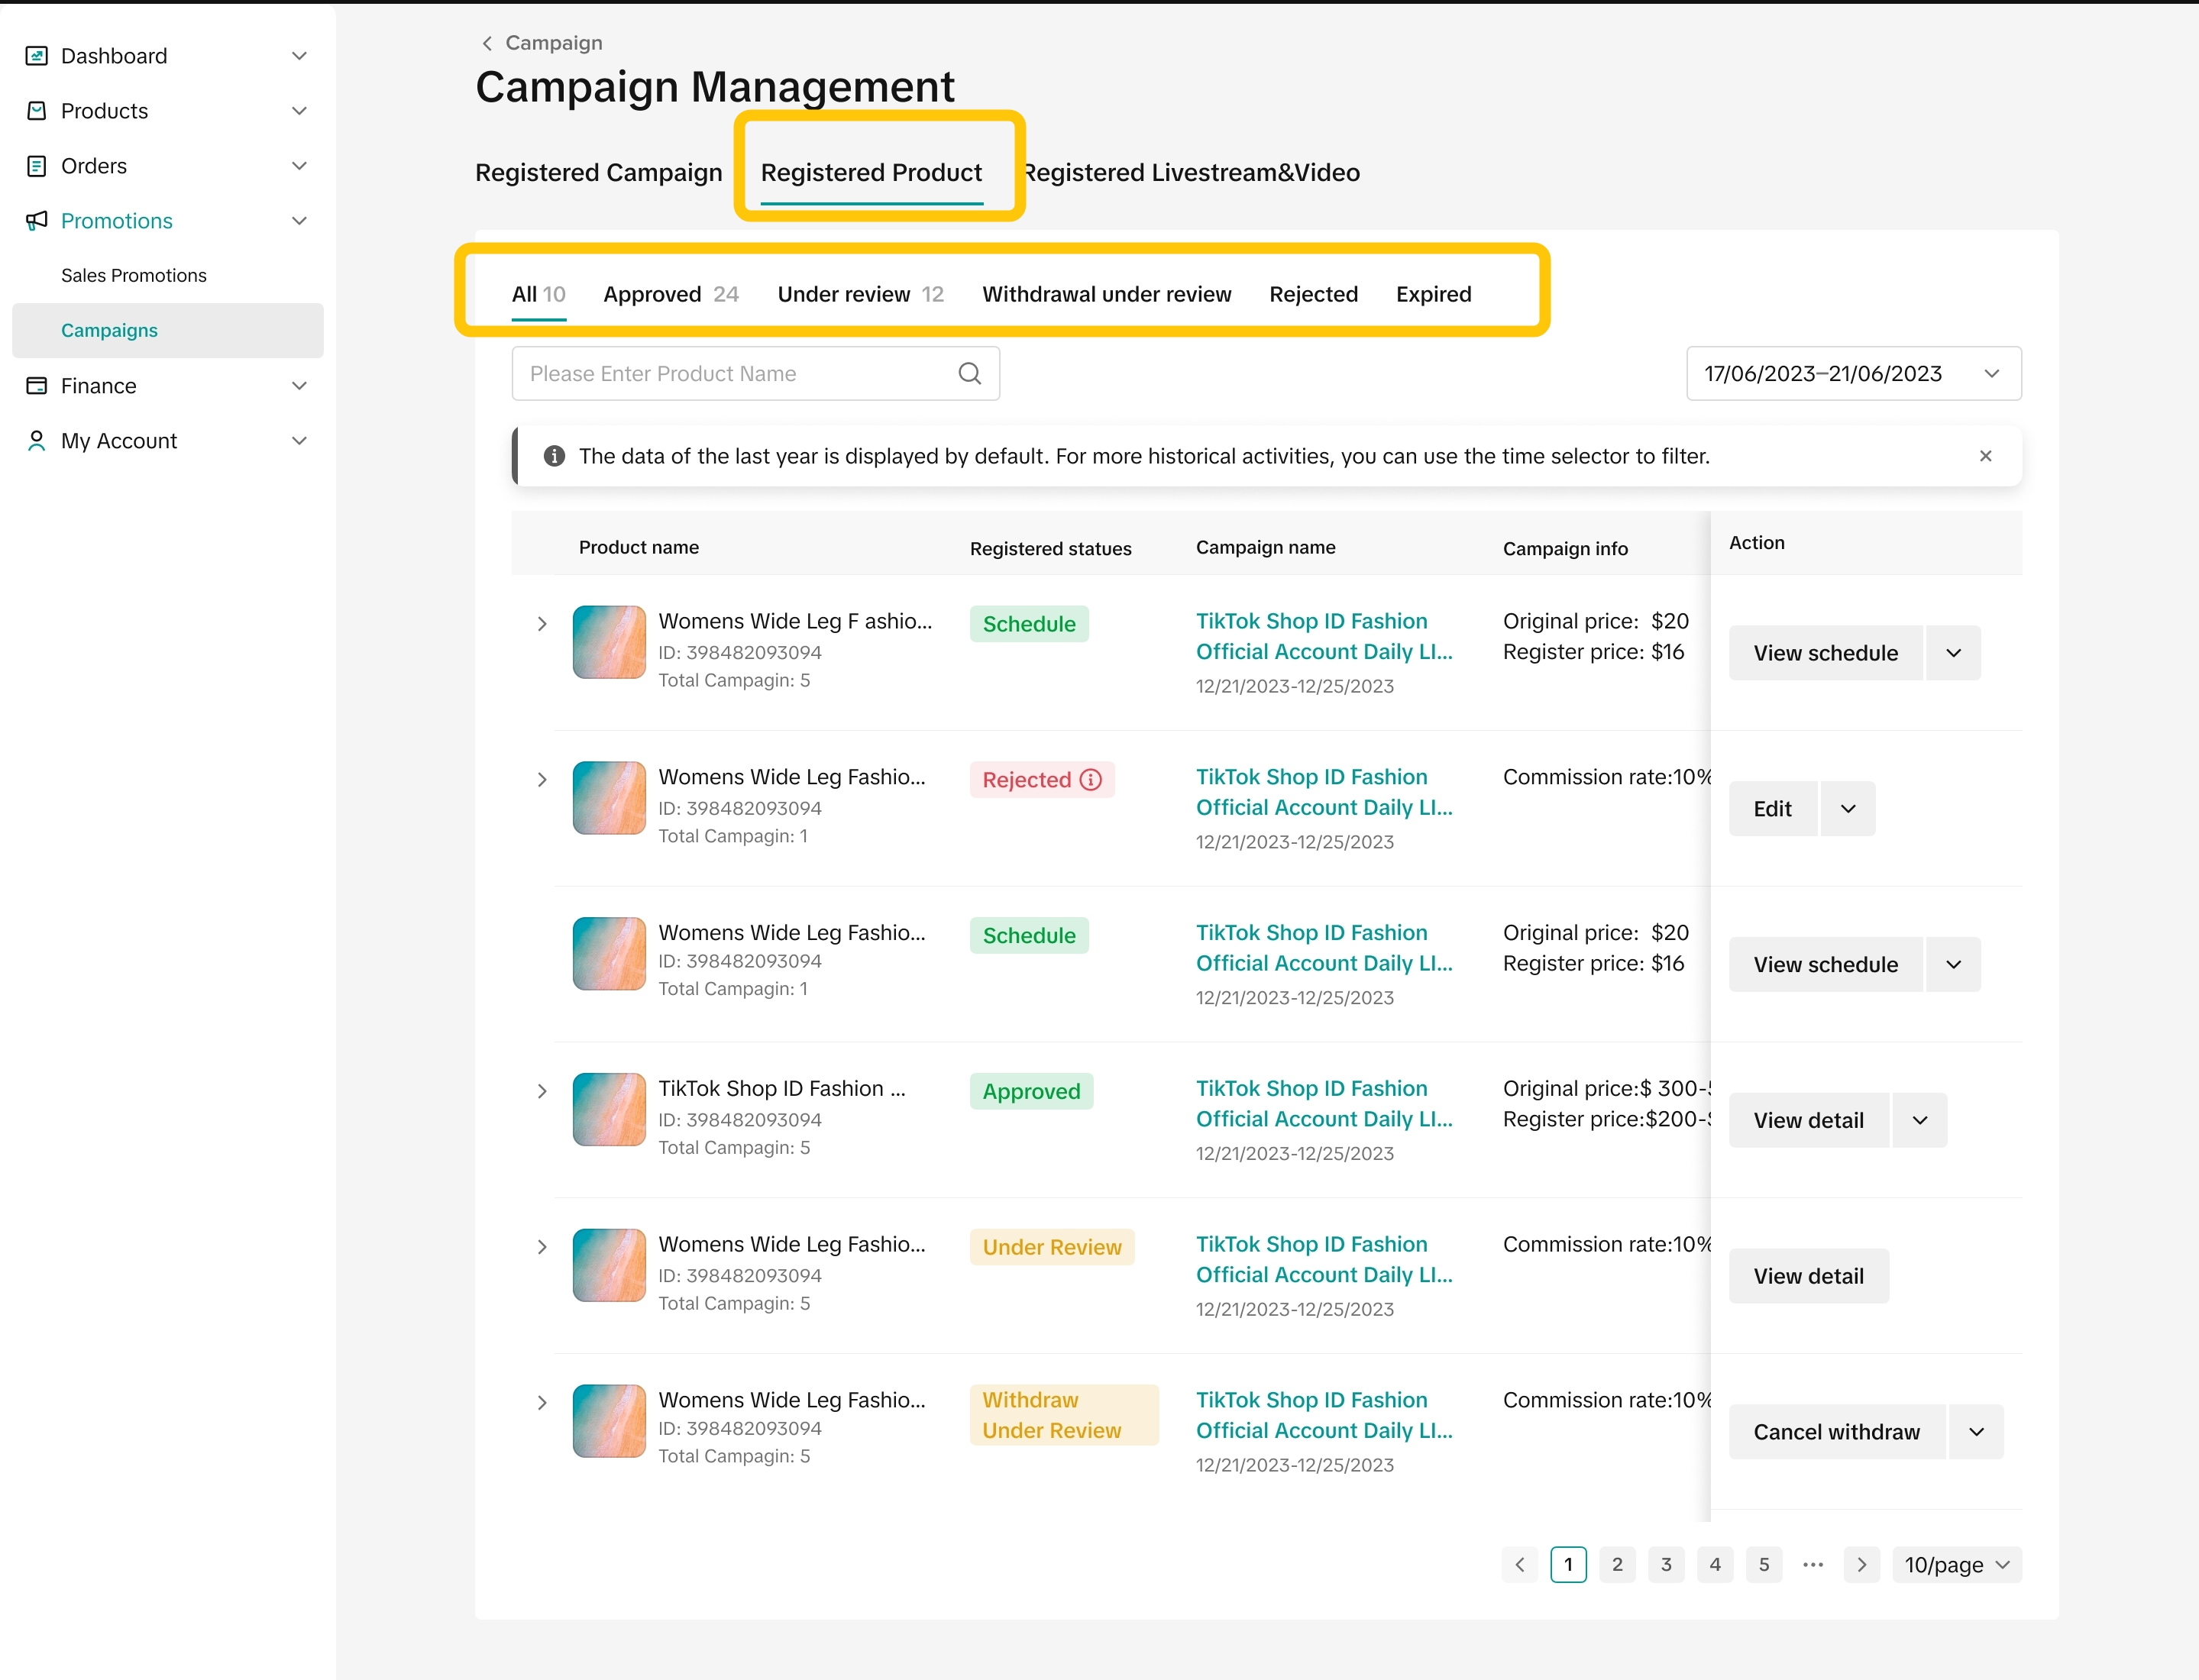
Task: Go back via Campaign breadcrumb arrow
Action: [487, 43]
